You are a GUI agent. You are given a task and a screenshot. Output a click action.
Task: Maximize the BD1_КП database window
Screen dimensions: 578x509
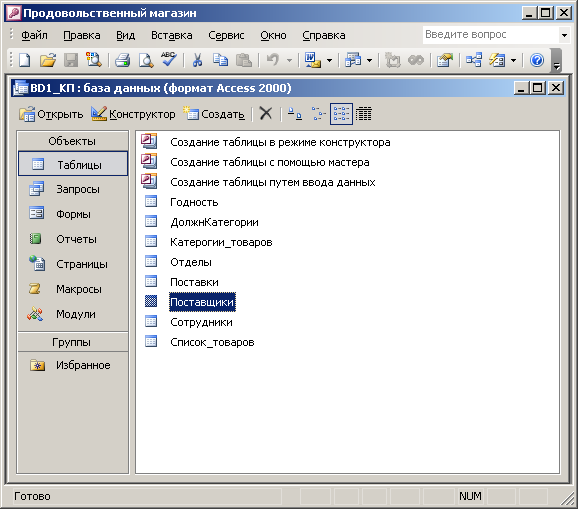click(x=538, y=88)
